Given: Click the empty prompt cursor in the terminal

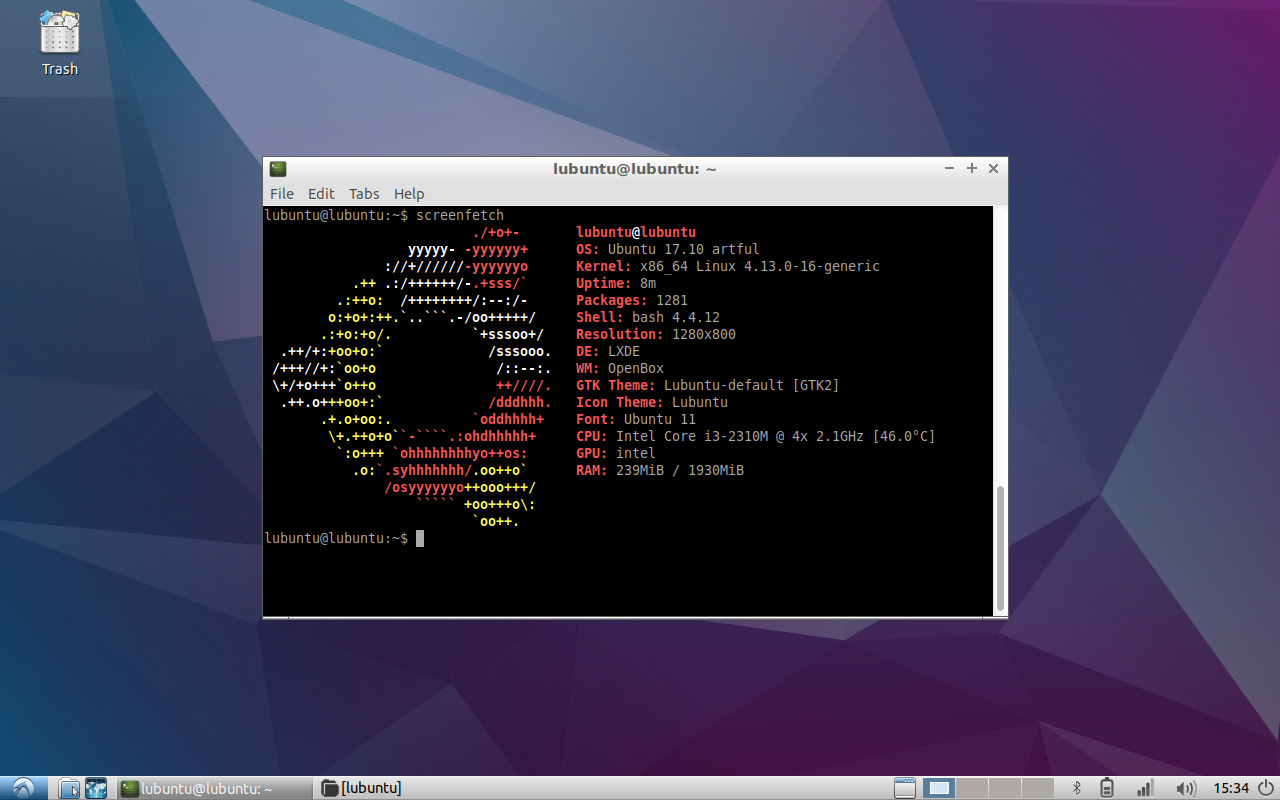Looking at the screenshot, I should pos(420,539).
